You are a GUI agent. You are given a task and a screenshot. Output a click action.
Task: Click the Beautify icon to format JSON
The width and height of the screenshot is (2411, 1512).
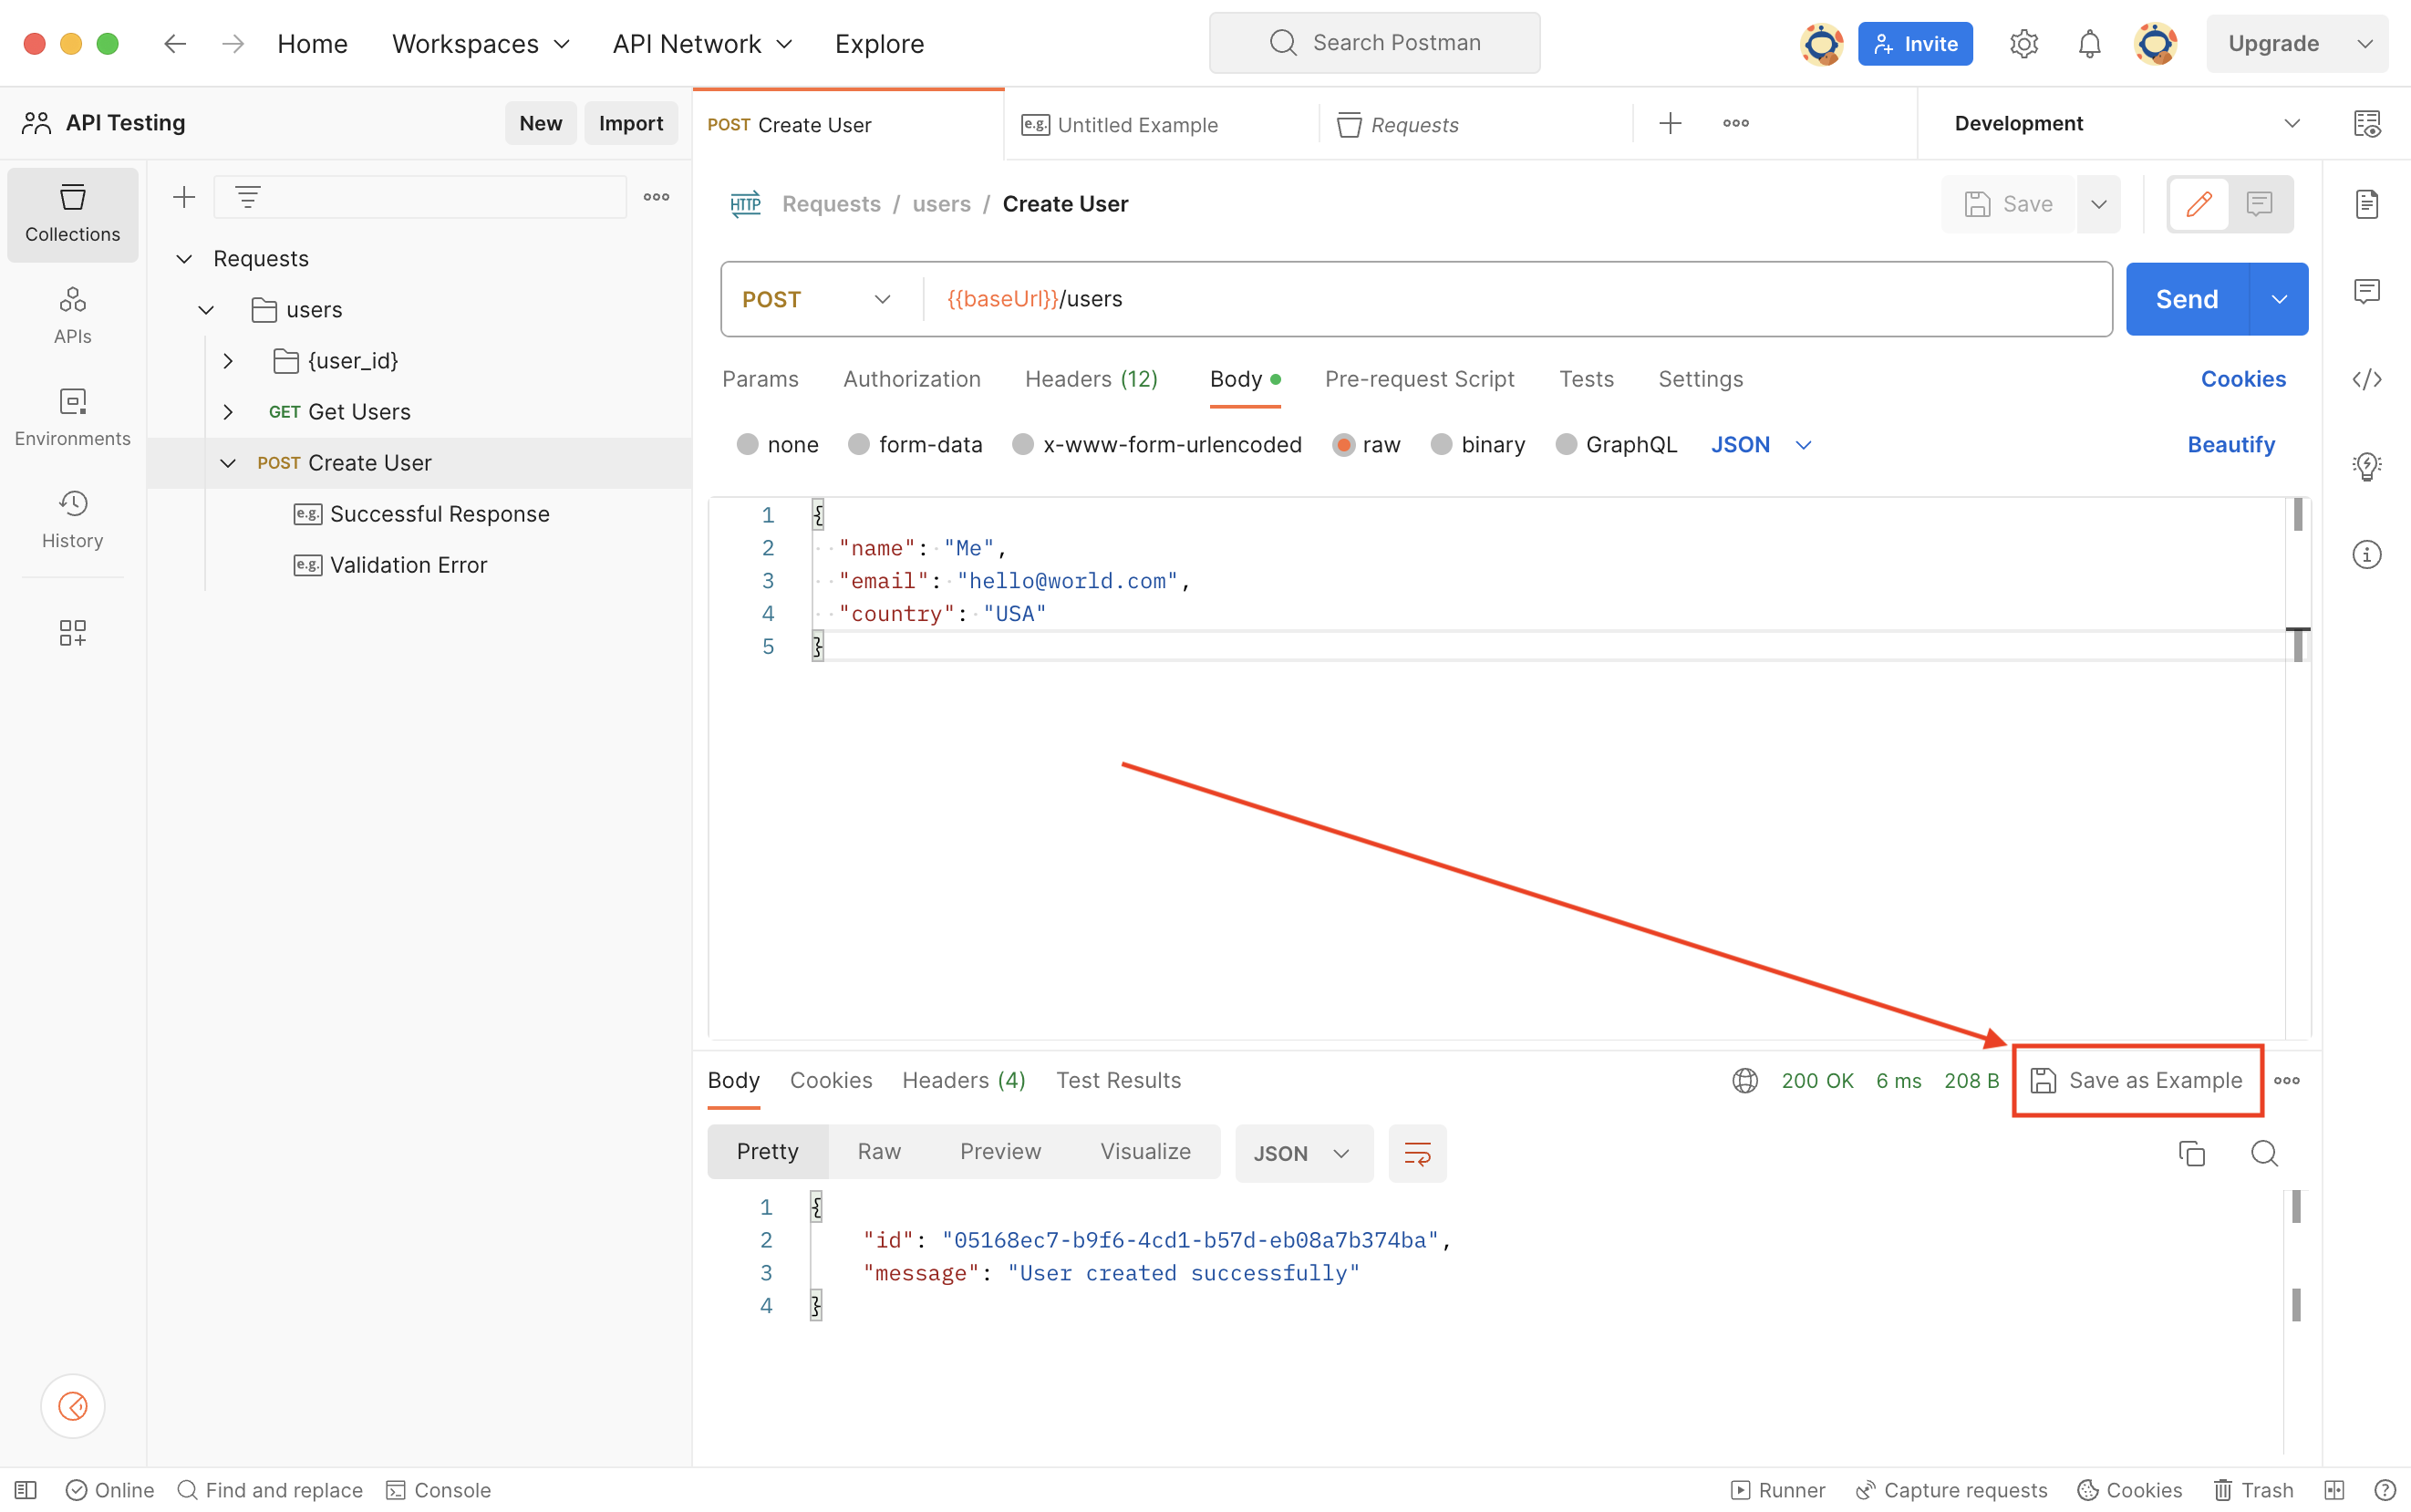(x=2231, y=444)
